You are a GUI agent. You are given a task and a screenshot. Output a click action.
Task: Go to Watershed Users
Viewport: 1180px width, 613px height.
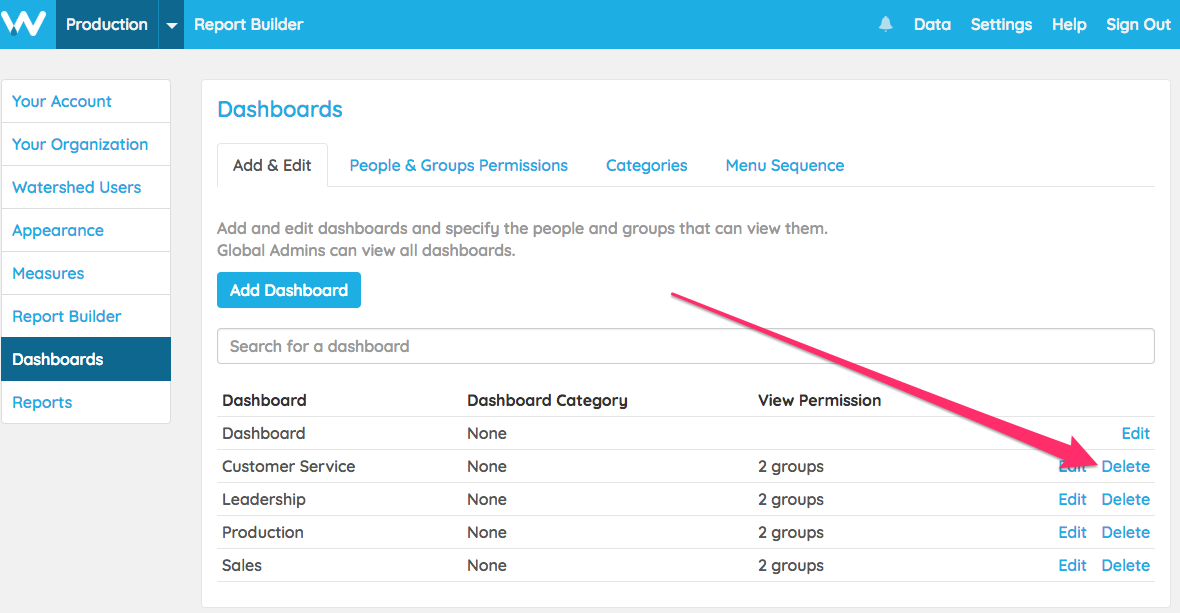pyautogui.click(x=86, y=187)
